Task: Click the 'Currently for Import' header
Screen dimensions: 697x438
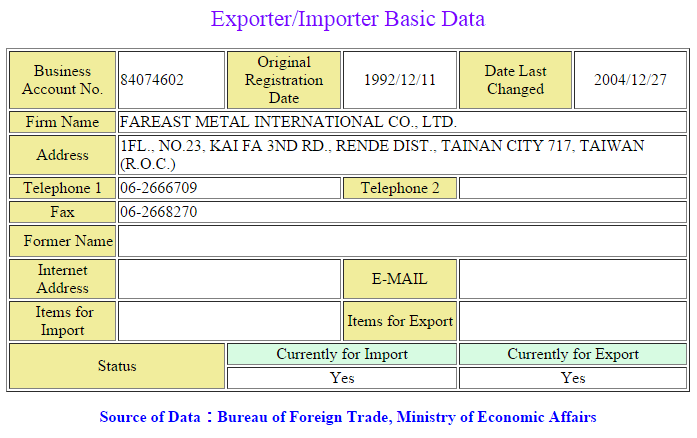Action: [x=342, y=354]
